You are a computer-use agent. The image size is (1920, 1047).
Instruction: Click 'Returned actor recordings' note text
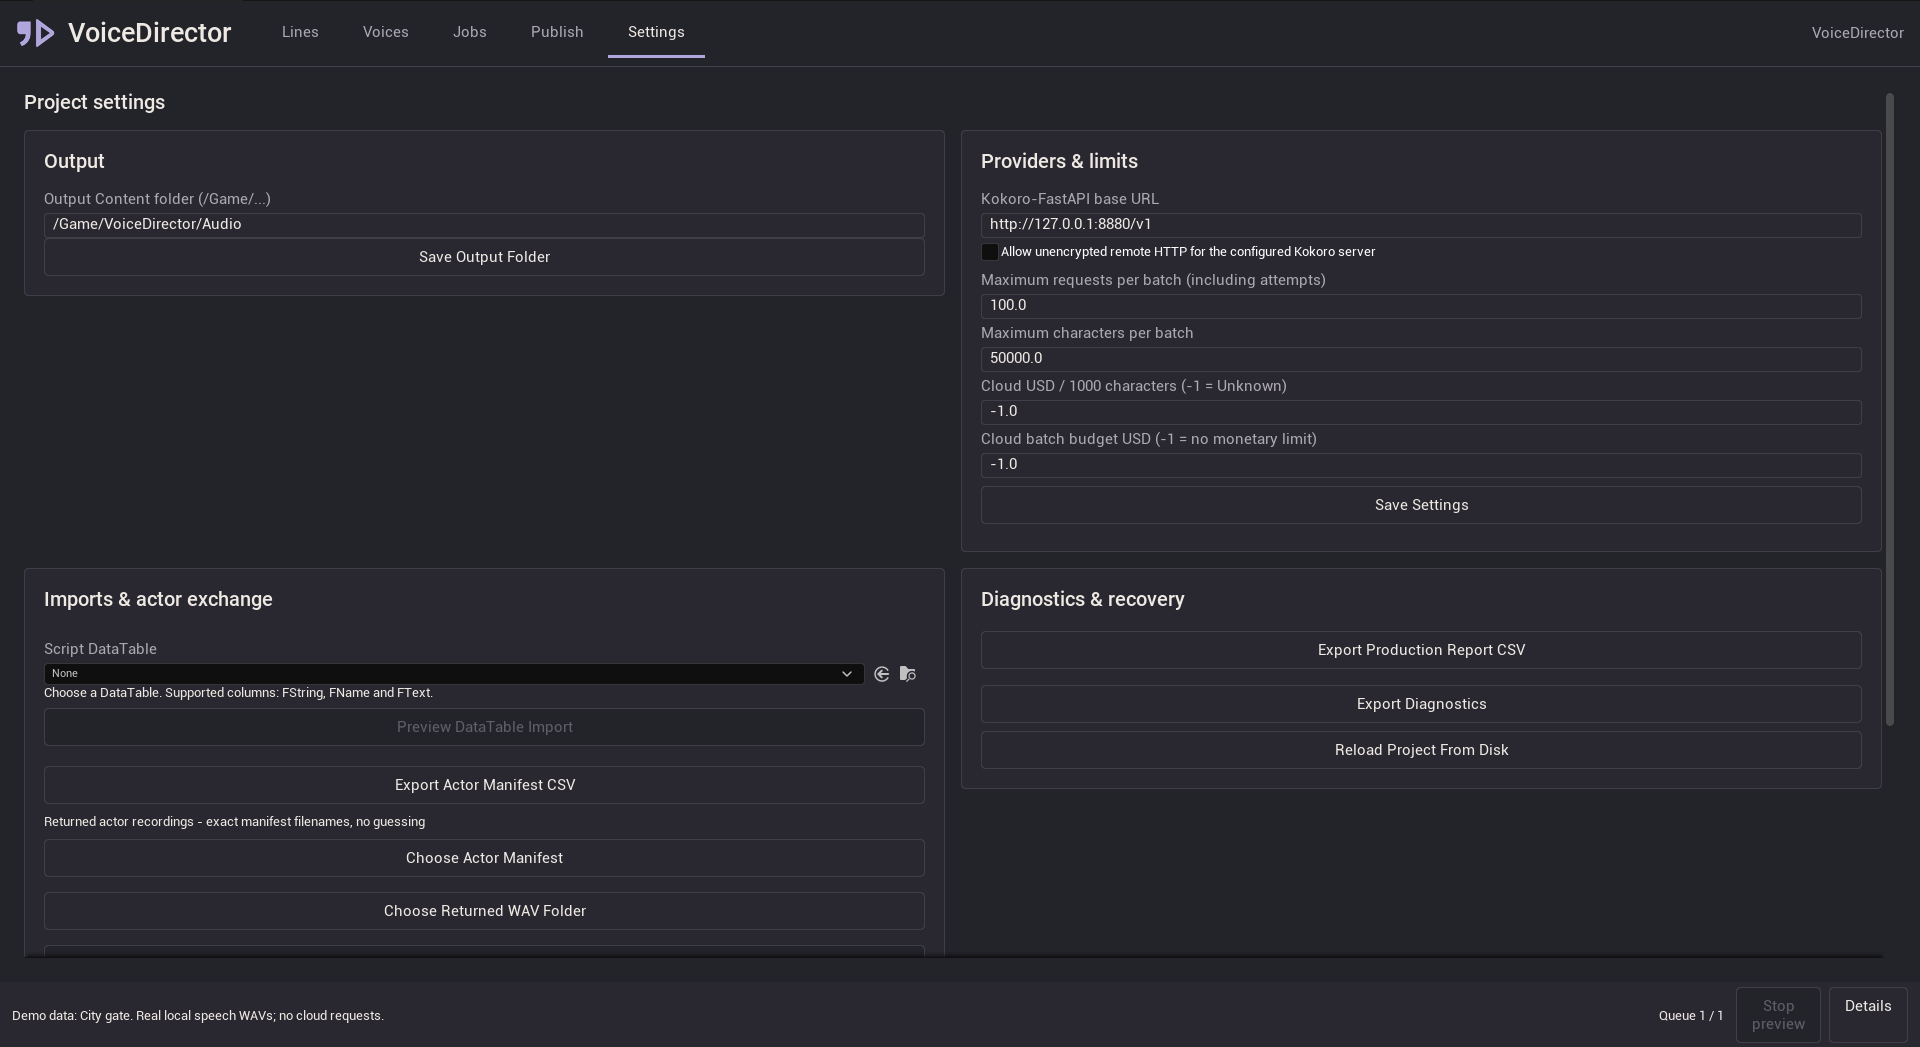234,822
